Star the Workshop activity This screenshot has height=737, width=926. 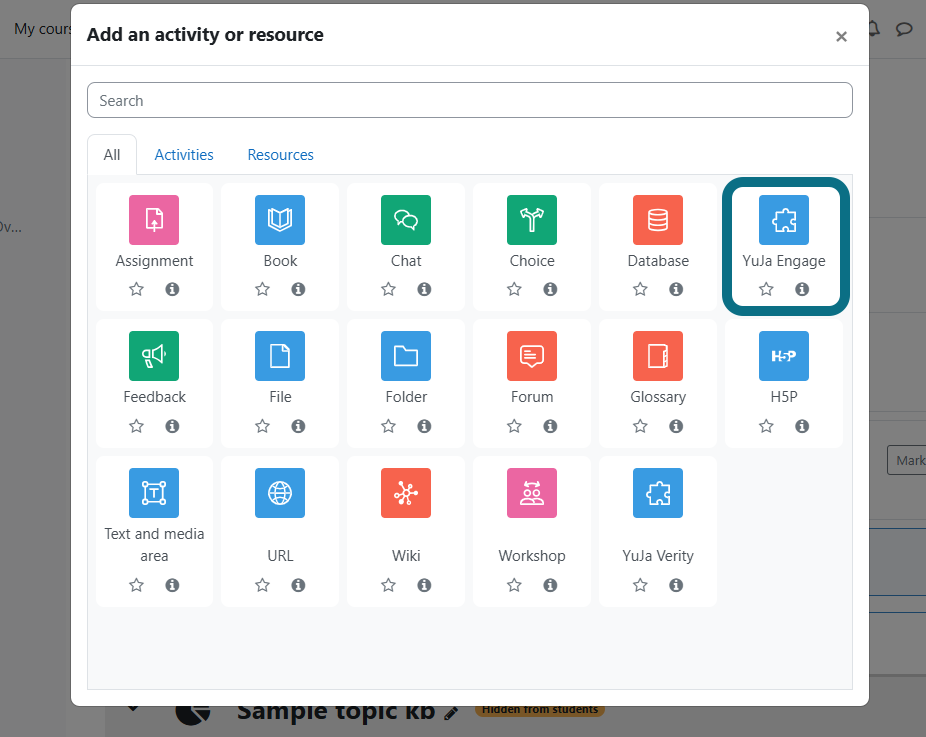pos(514,585)
